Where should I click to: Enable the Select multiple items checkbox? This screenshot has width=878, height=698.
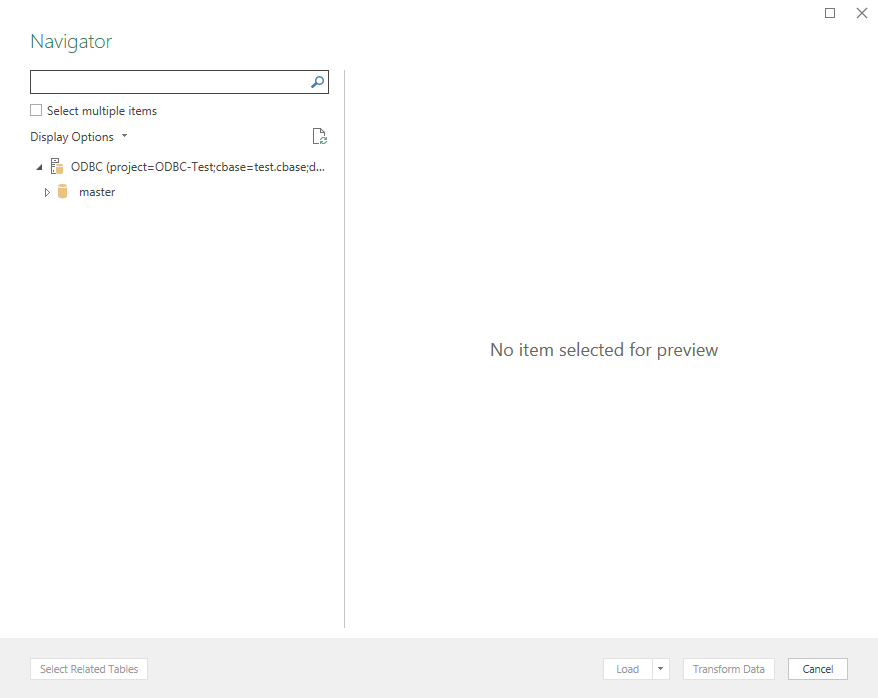36,111
